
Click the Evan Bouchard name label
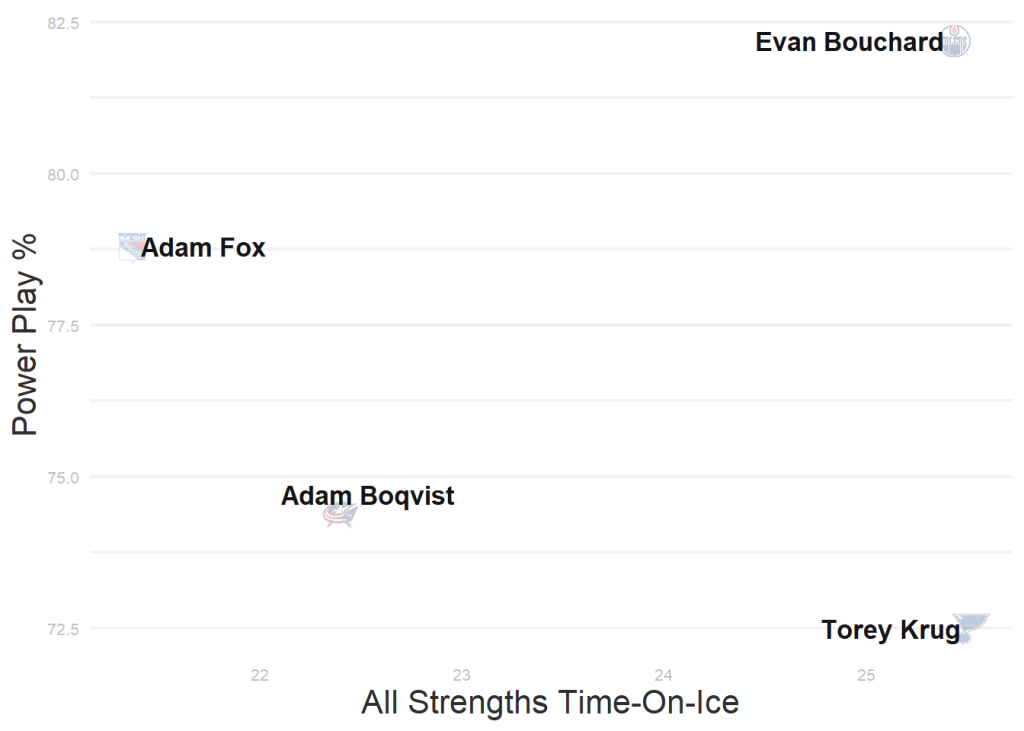848,42
